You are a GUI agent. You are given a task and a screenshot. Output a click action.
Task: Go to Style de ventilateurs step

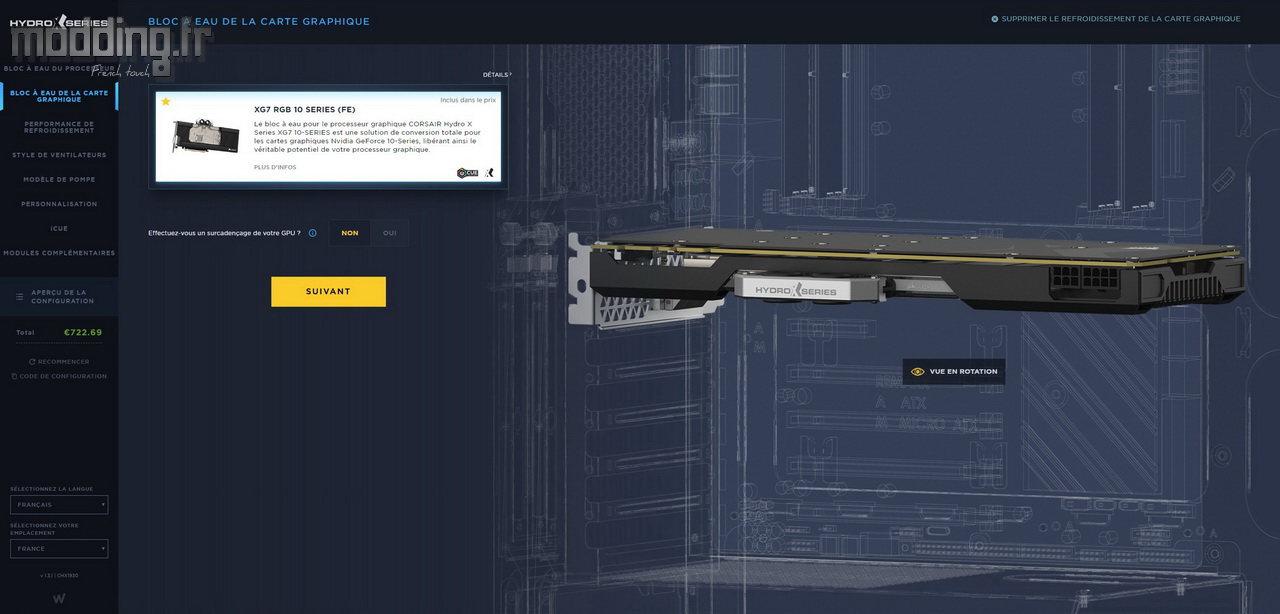59,155
